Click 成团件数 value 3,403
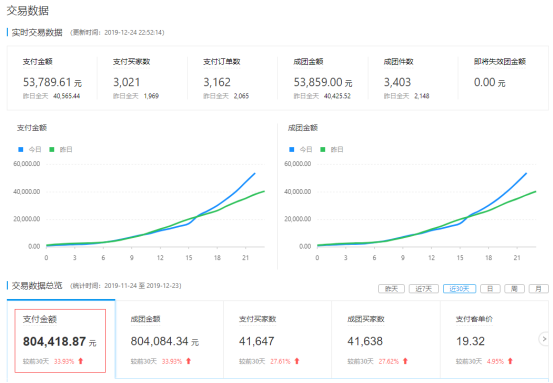Screen dimensions: 553x383 point(397,83)
